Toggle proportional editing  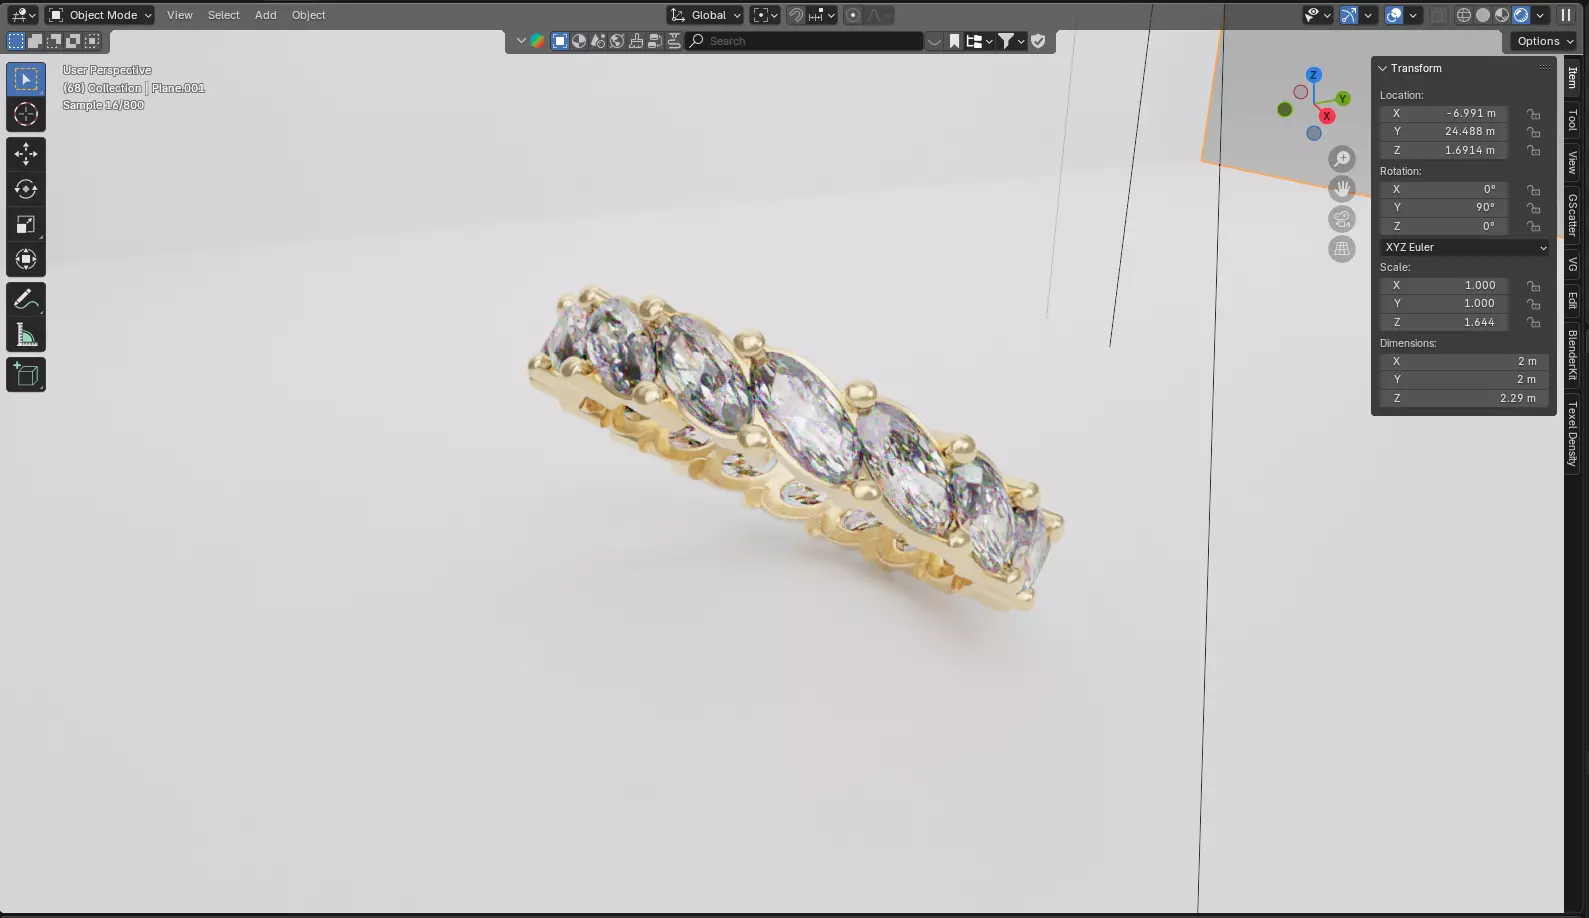coord(853,15)
